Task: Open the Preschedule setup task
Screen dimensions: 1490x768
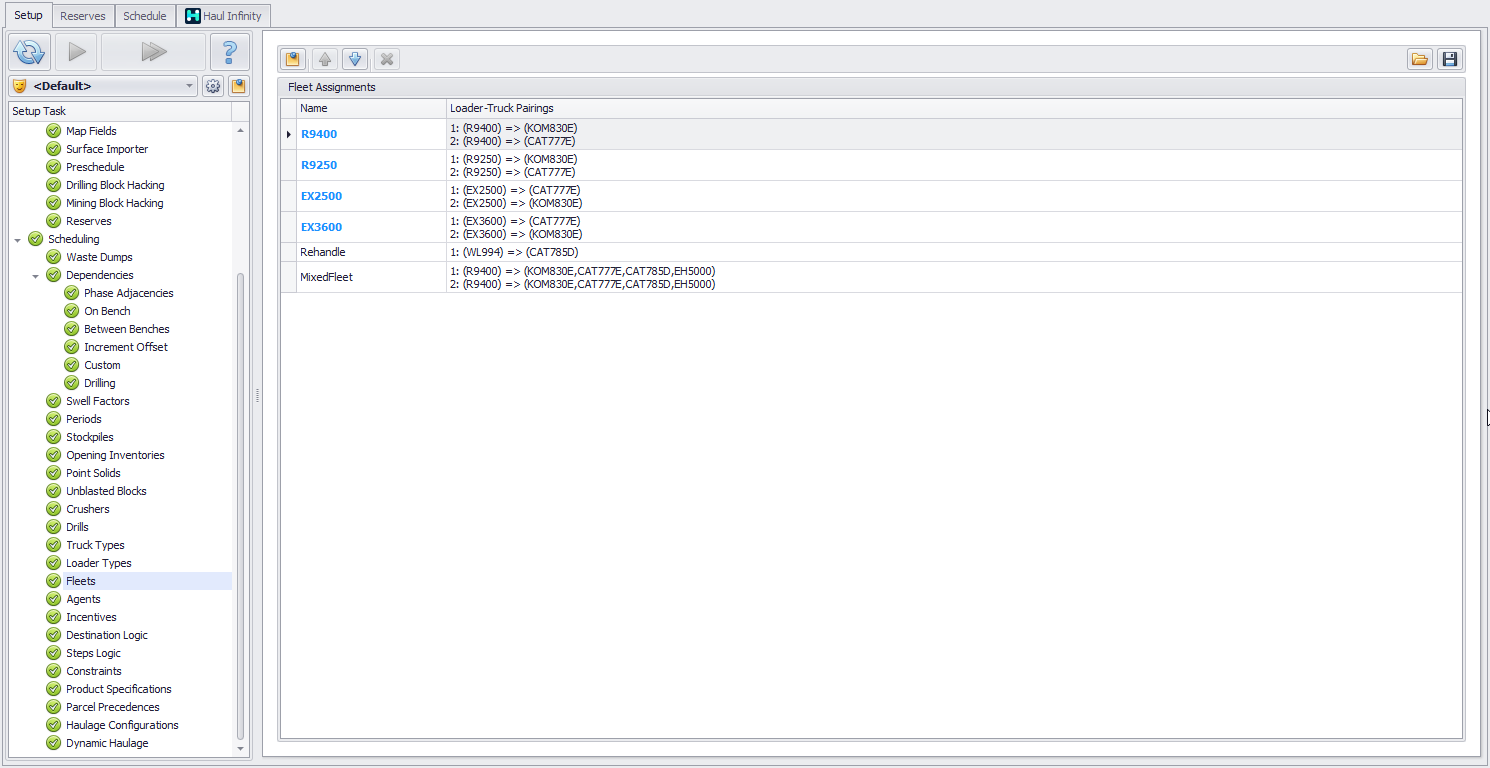Action: (95, 167)
